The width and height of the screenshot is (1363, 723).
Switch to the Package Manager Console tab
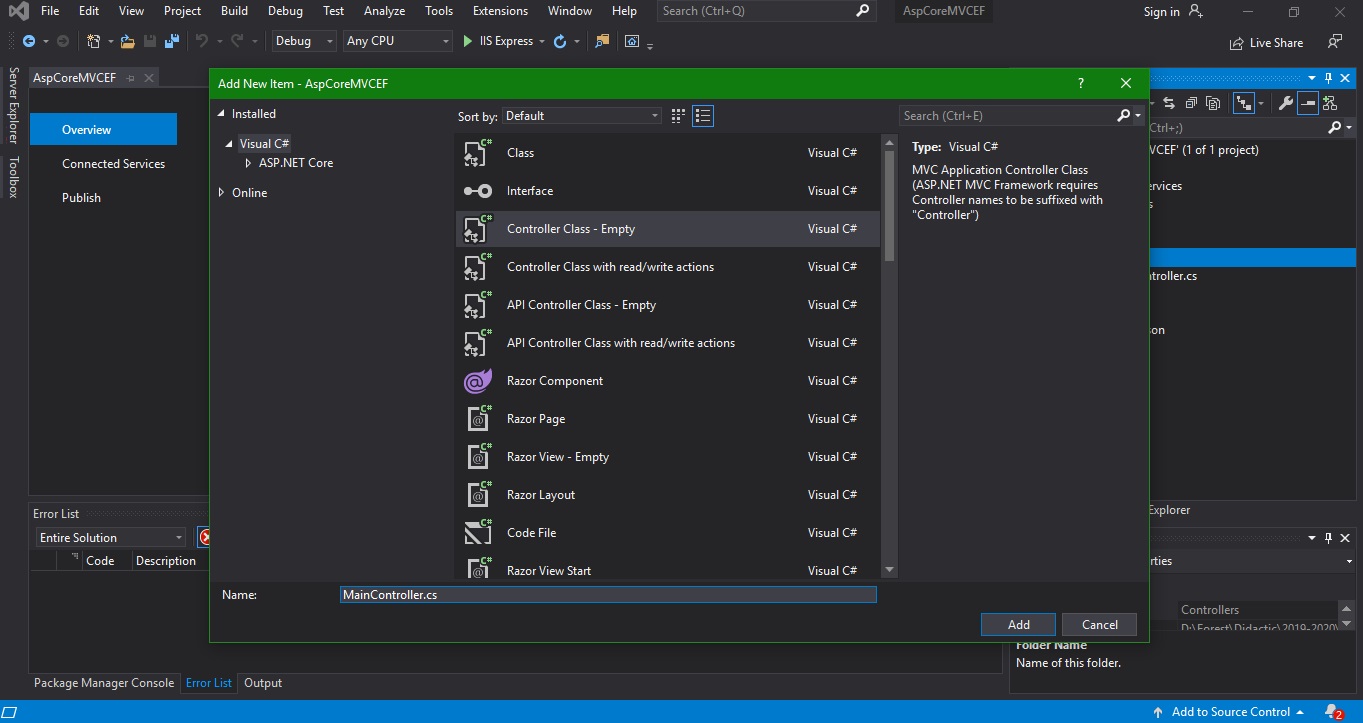click(x=104, y=683)
